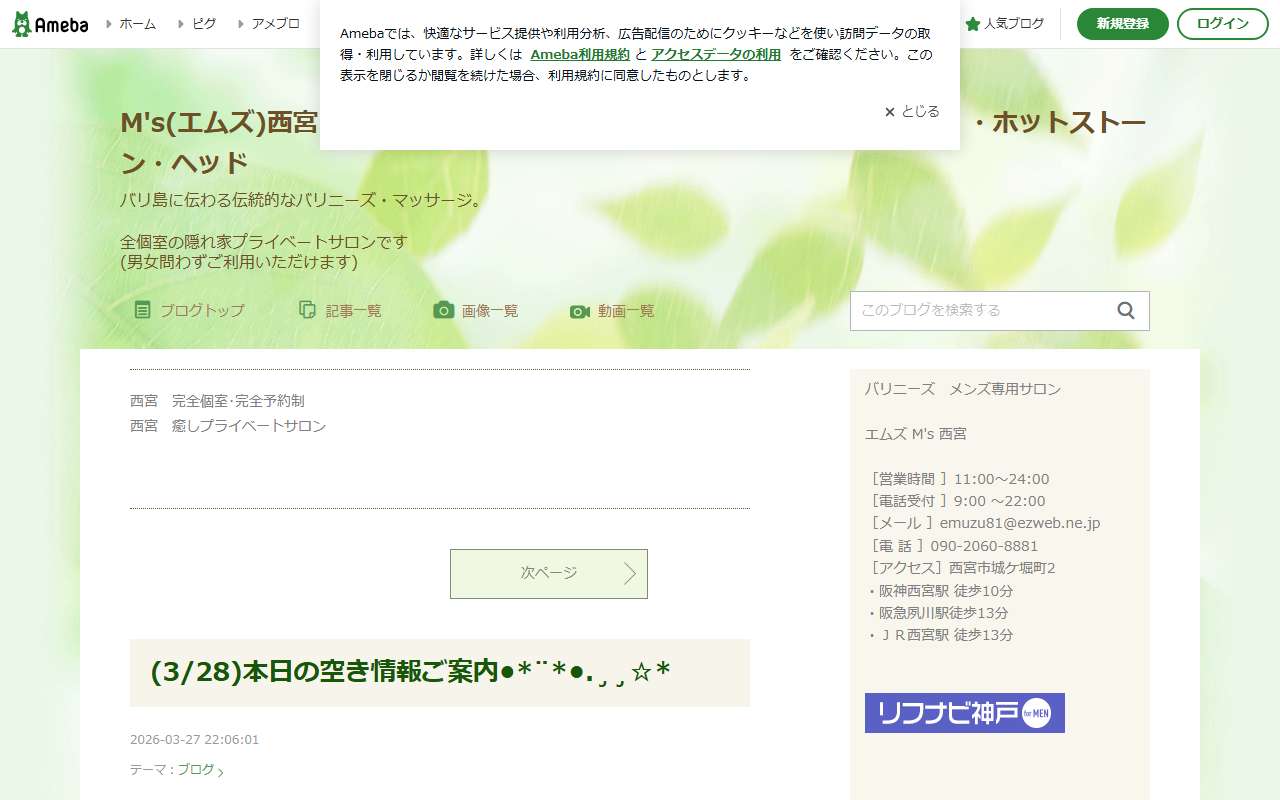This screenshot has height=800, width=1280.
Task: Click the magnifying glass search icon
Action: pyautogui.click(x=1126, y=310)
